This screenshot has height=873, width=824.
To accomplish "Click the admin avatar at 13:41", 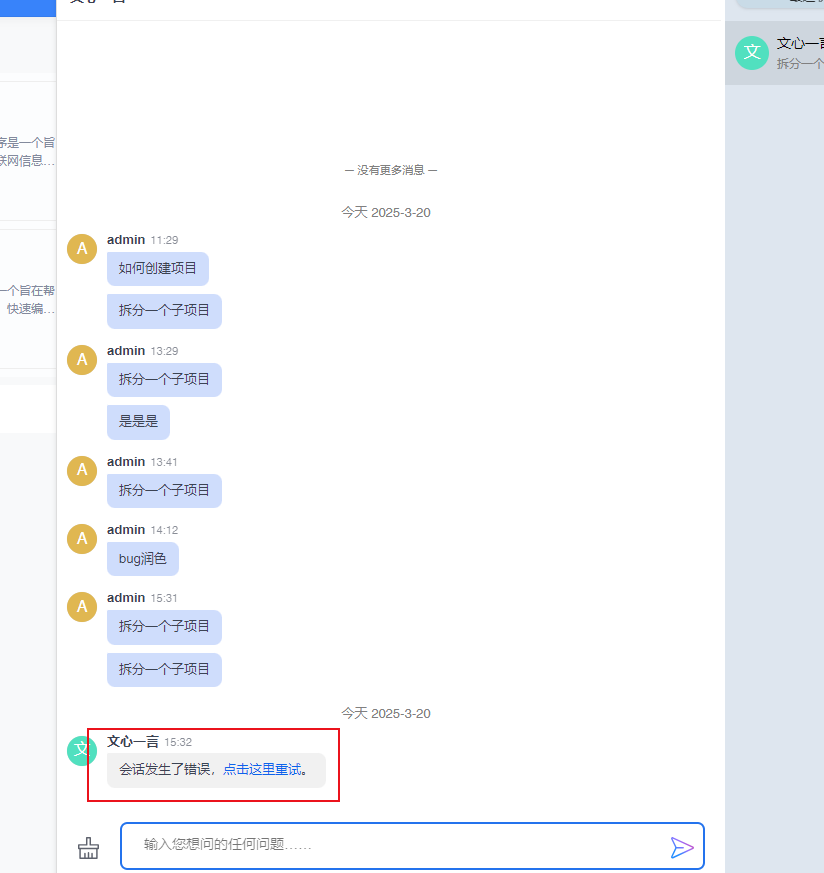I will point(82,470).
